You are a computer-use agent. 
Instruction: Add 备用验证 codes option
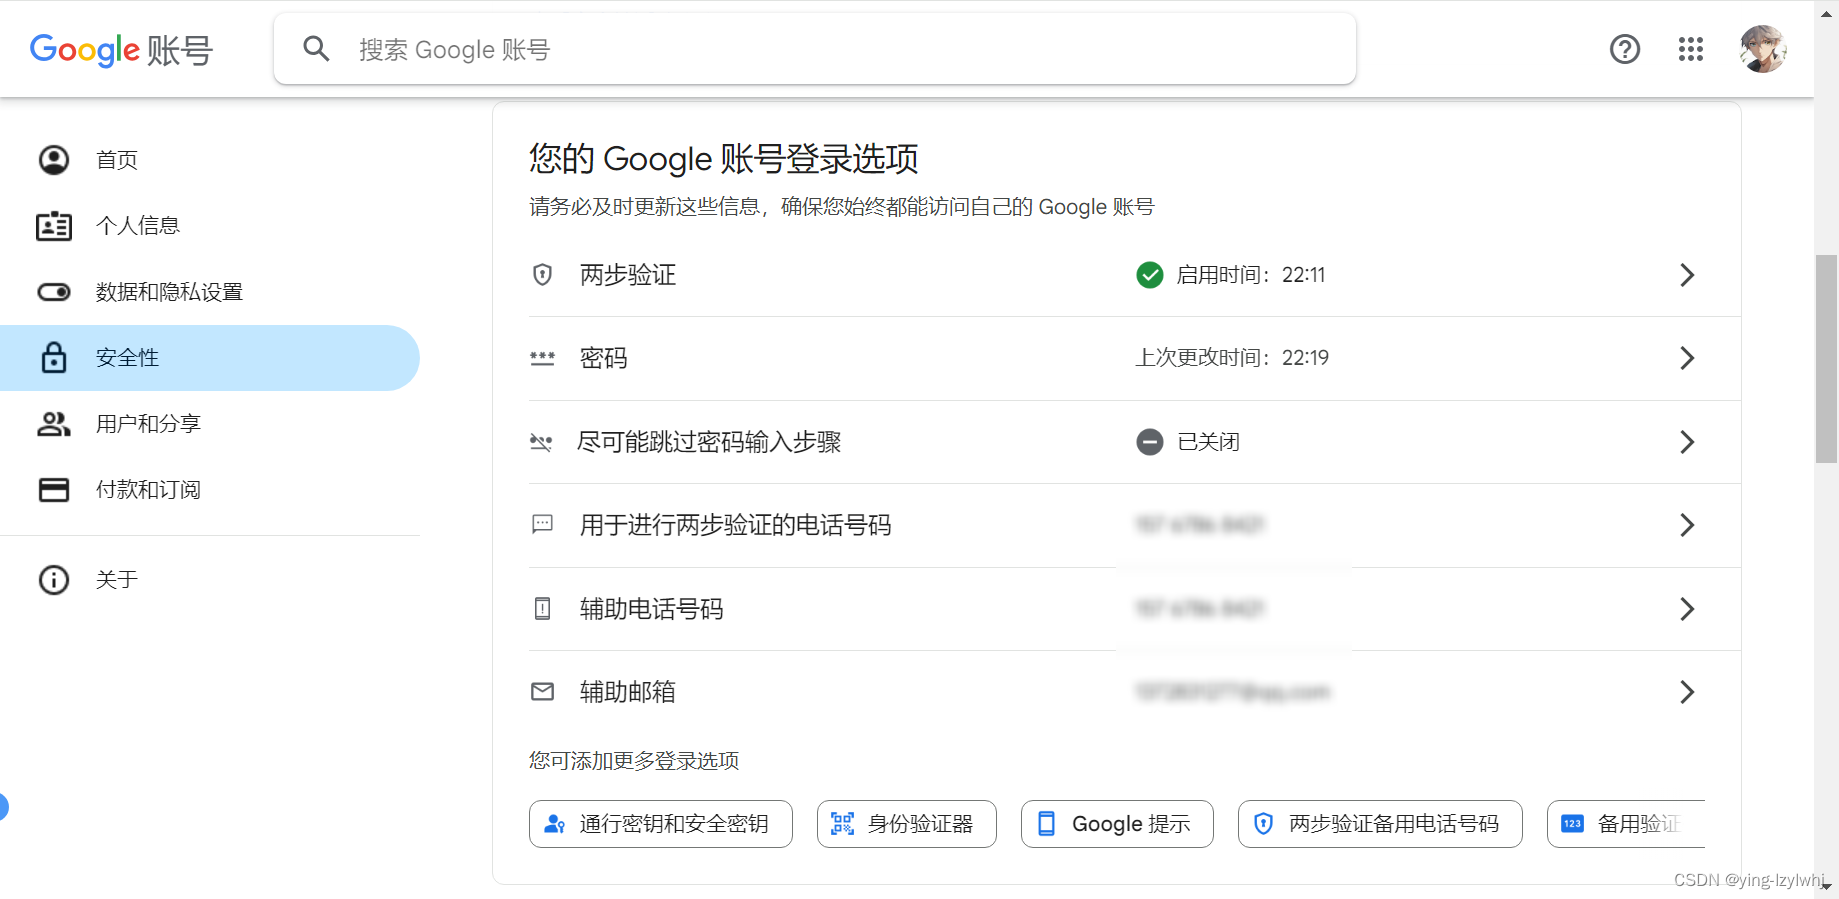(x=1626, y=824)
